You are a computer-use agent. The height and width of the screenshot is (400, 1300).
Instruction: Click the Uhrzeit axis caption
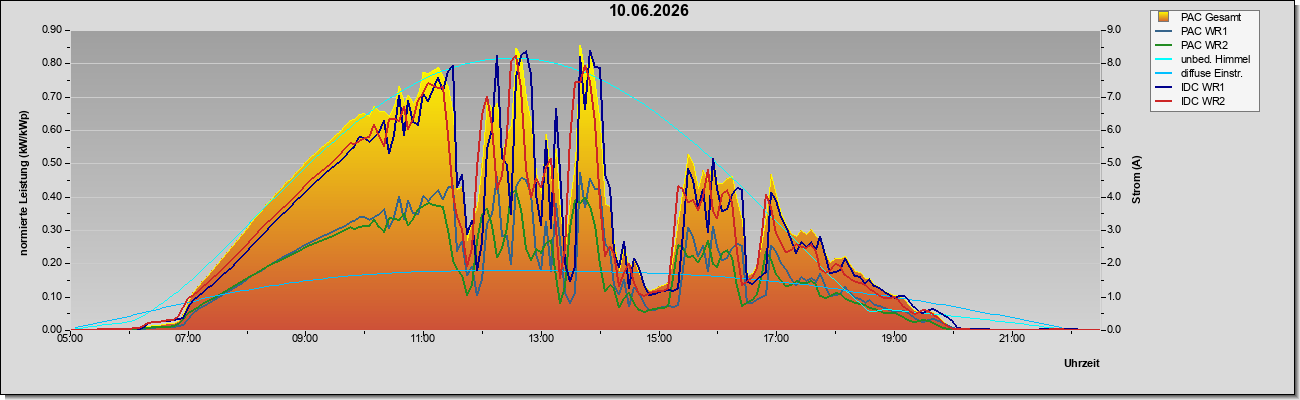click(1081, 364)
